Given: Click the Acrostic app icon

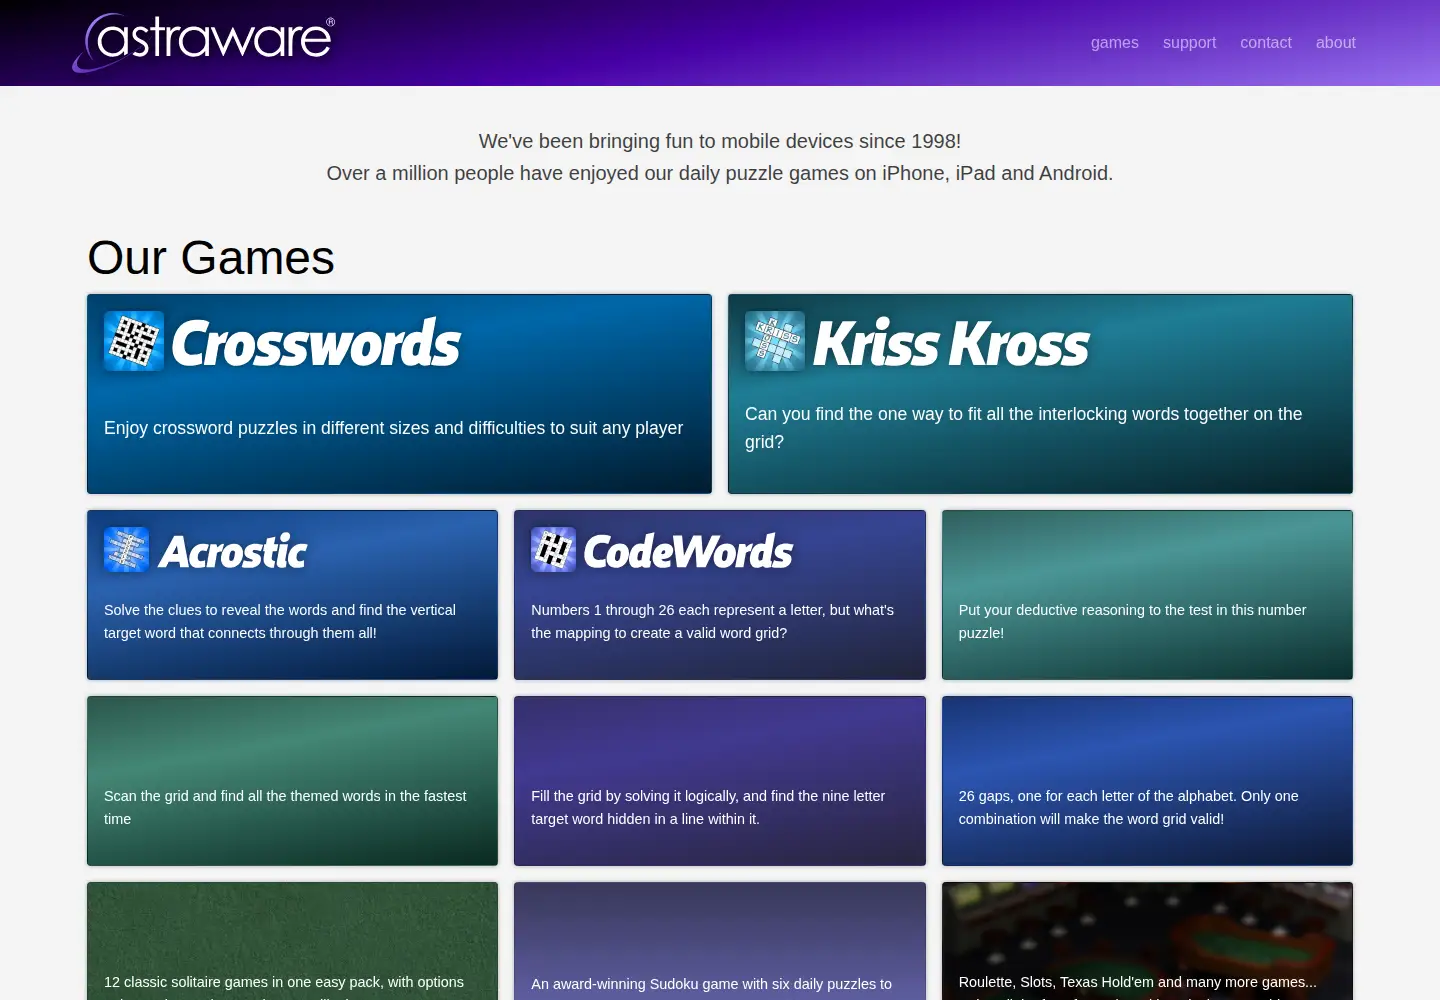Looking at the screenshot, I should [x=126, y=550].
